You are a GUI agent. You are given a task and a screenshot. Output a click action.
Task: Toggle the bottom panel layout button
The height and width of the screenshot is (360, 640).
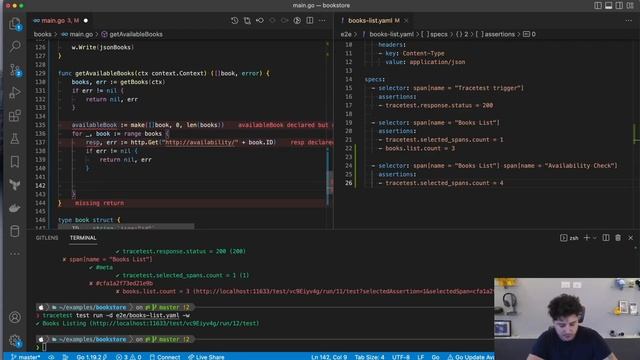(609, 5)
